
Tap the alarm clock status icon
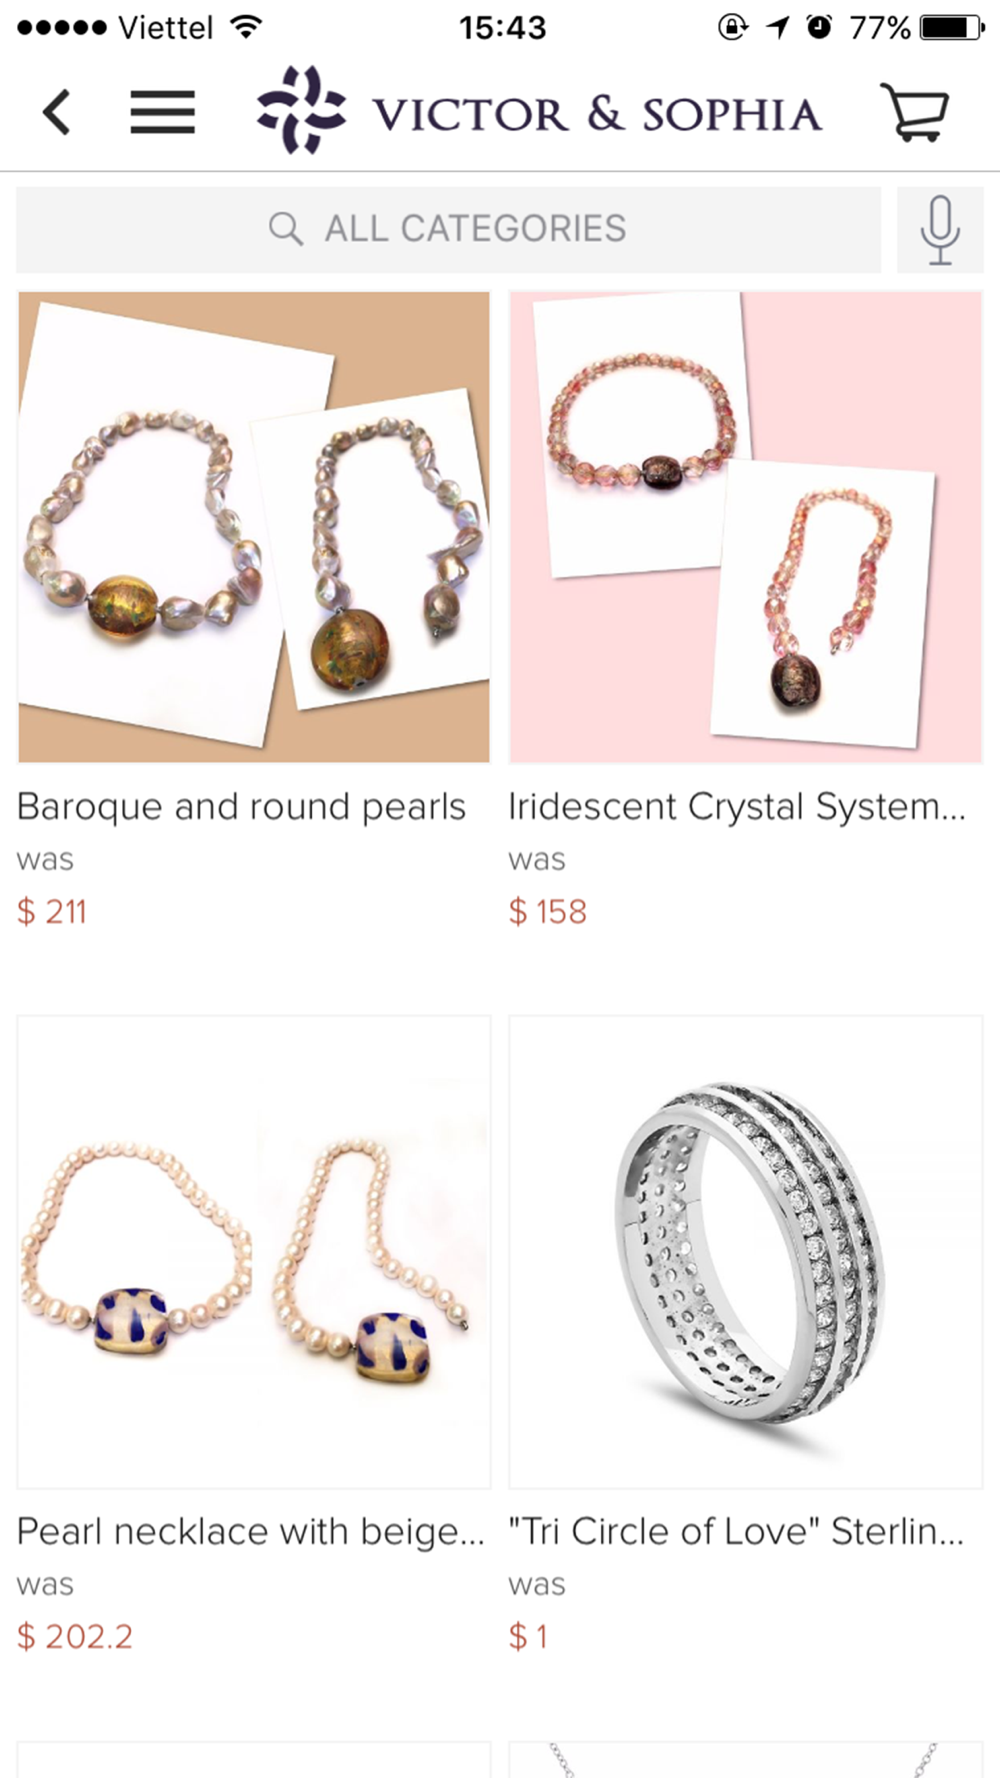819,27
